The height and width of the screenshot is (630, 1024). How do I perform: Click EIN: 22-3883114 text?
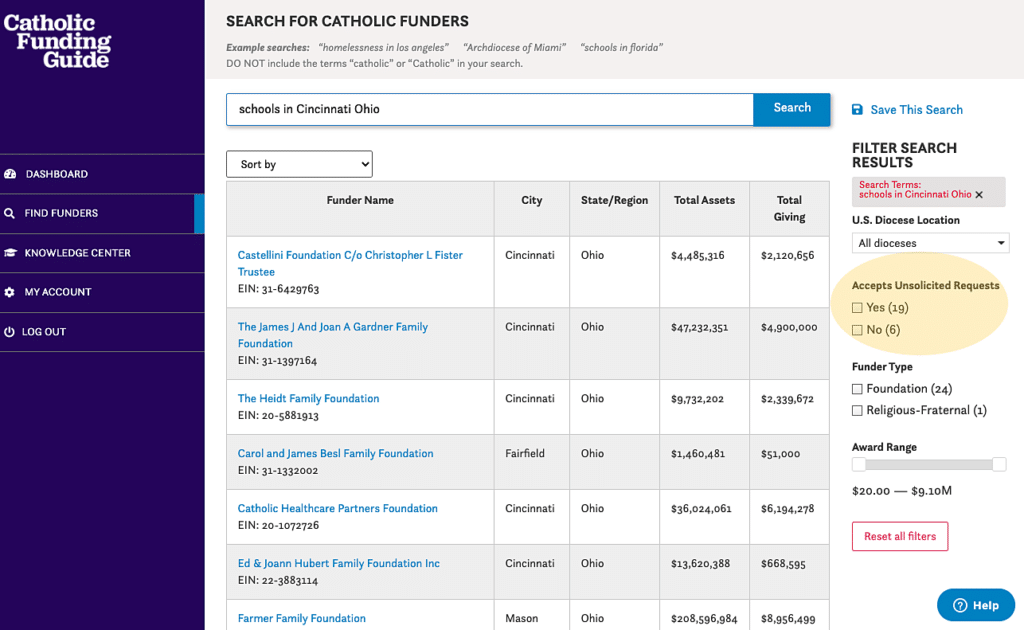pos(278,580)
